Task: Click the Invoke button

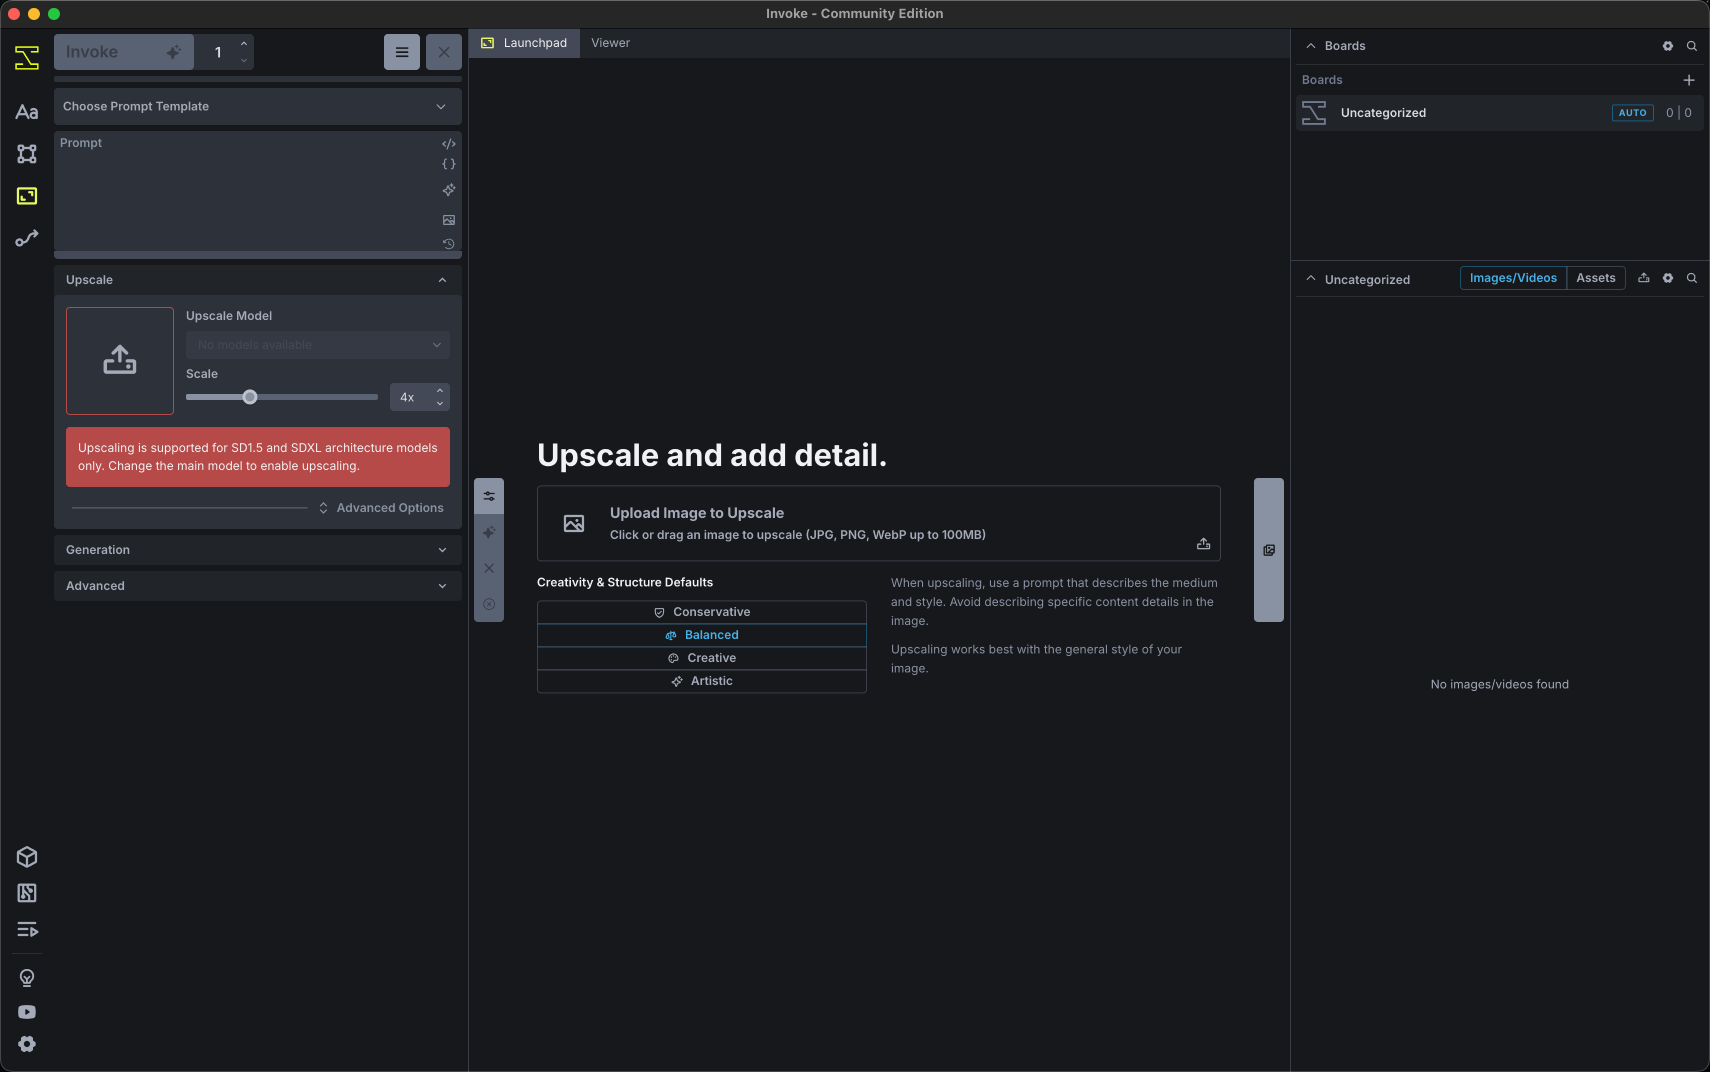Action: [x=124, y=52]
